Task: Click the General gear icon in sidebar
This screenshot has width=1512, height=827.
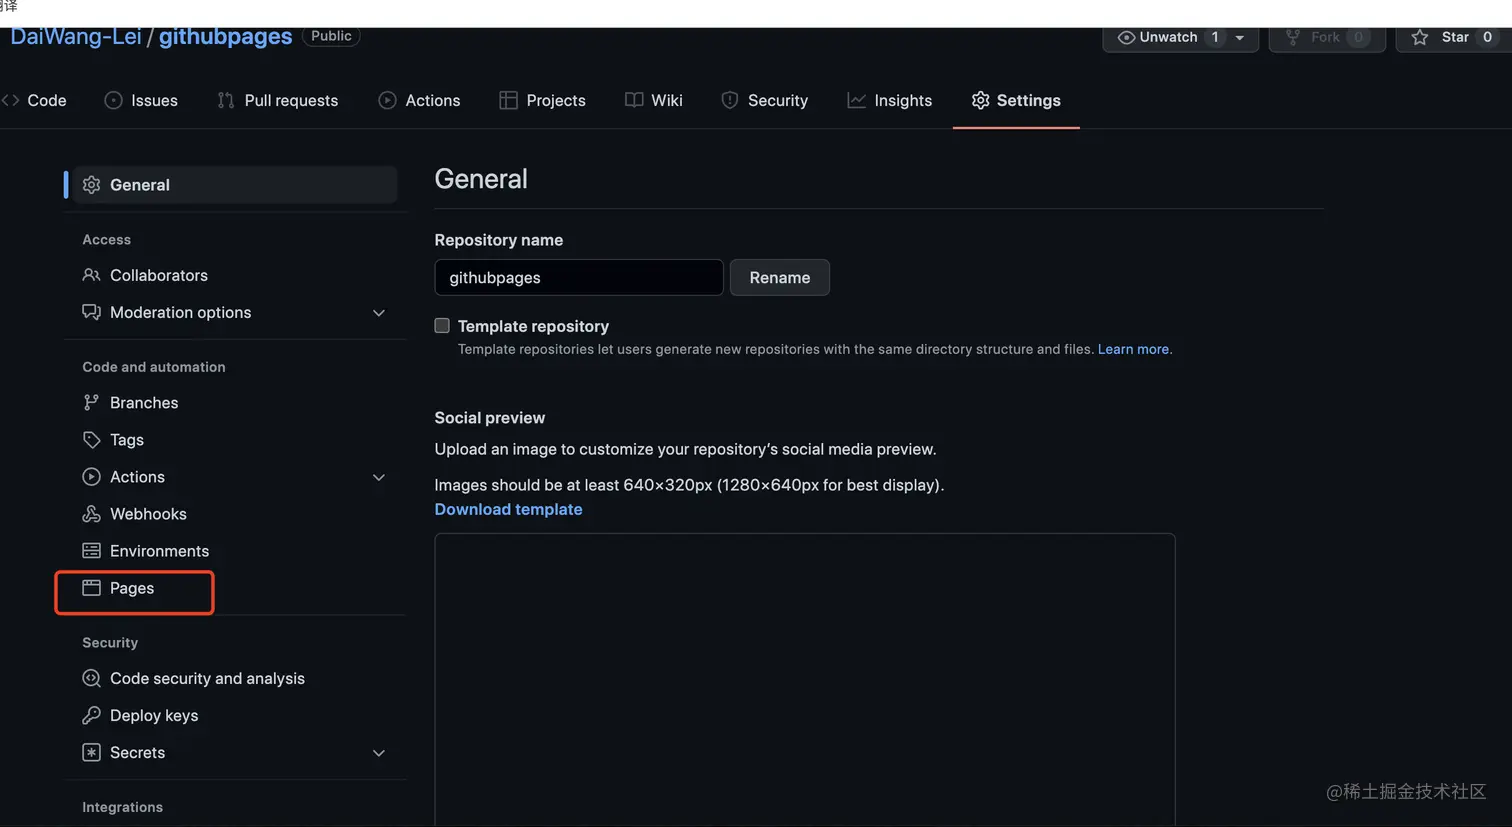Action: click(91, 185)
